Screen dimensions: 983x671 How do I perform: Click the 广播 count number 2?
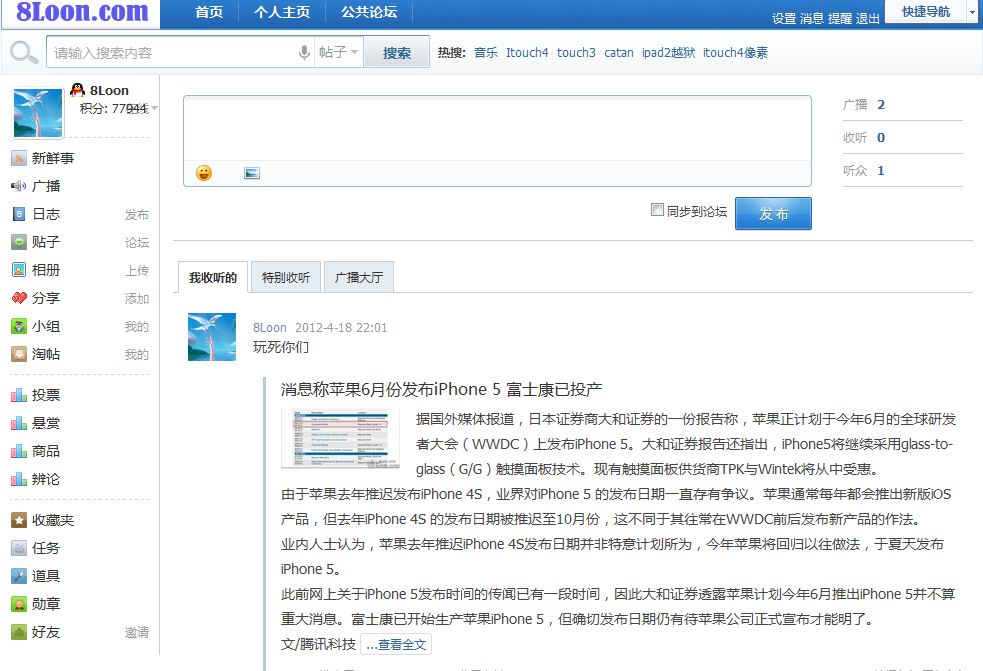pos(881,105)
